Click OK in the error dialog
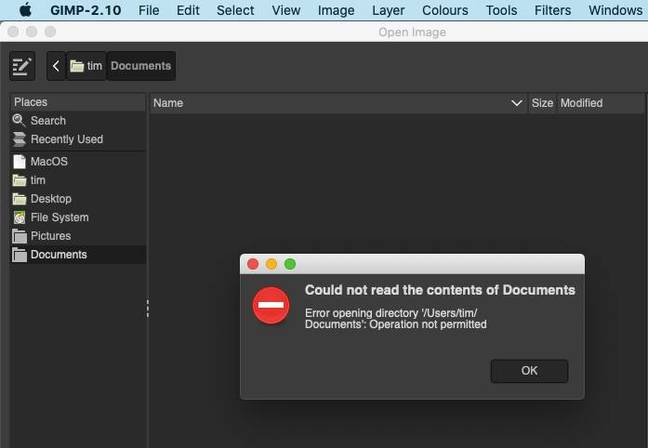The image size is (648, 448). (x=529, y=371)
